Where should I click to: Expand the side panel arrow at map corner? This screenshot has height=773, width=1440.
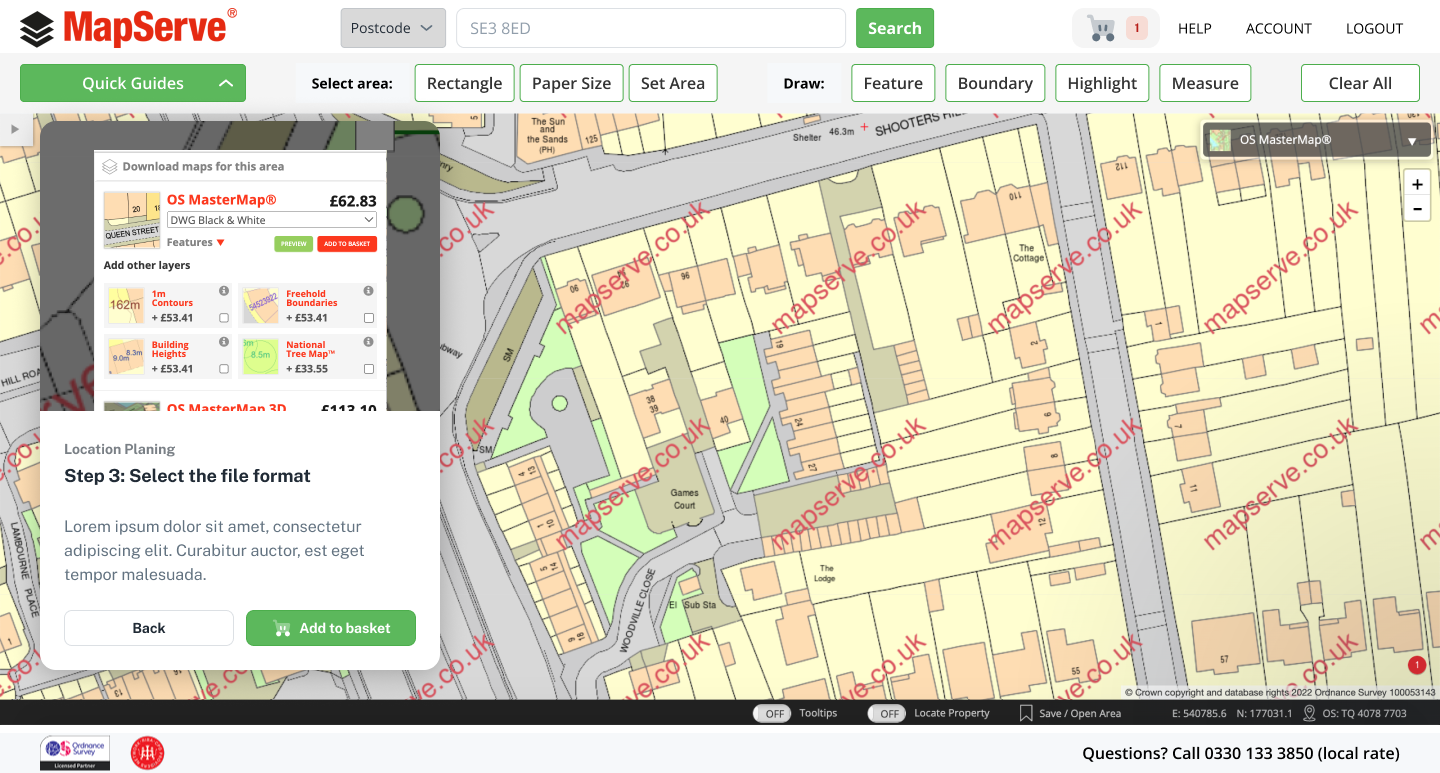(x=14, y=129)
